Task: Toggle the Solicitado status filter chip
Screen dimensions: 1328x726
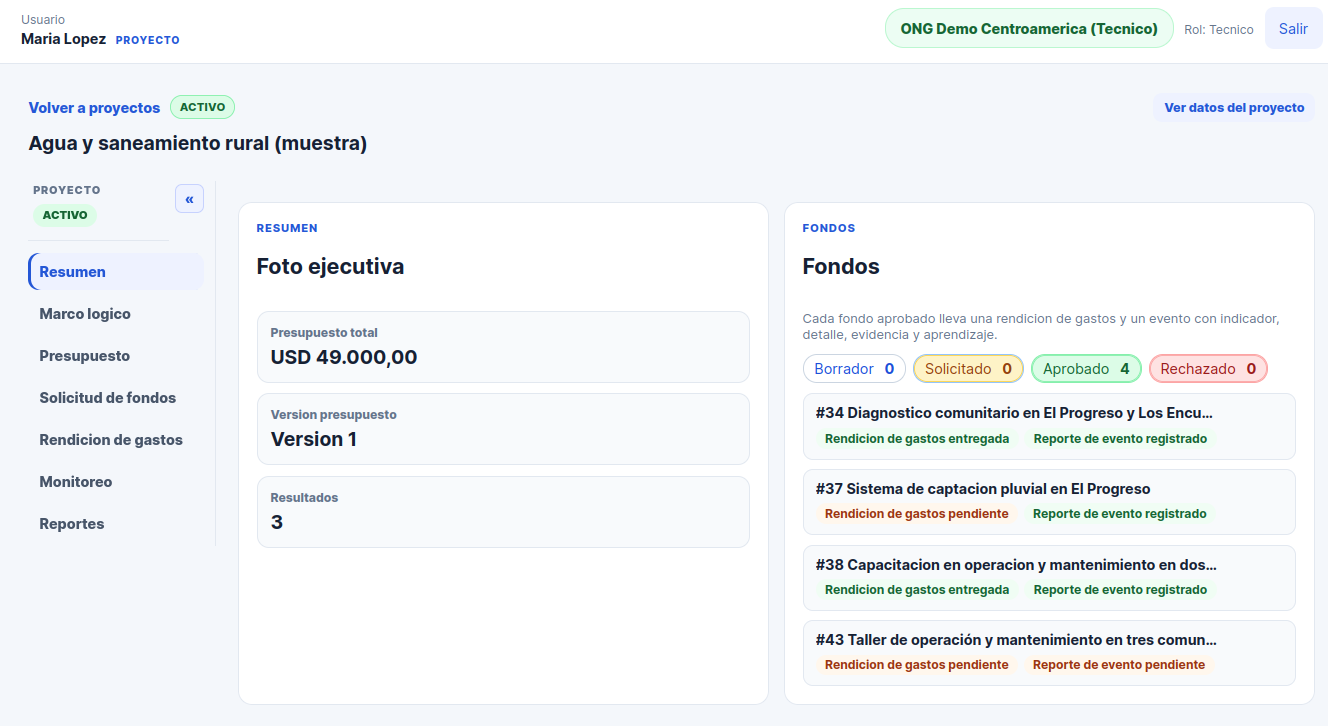Action: [x=968, y=369]
